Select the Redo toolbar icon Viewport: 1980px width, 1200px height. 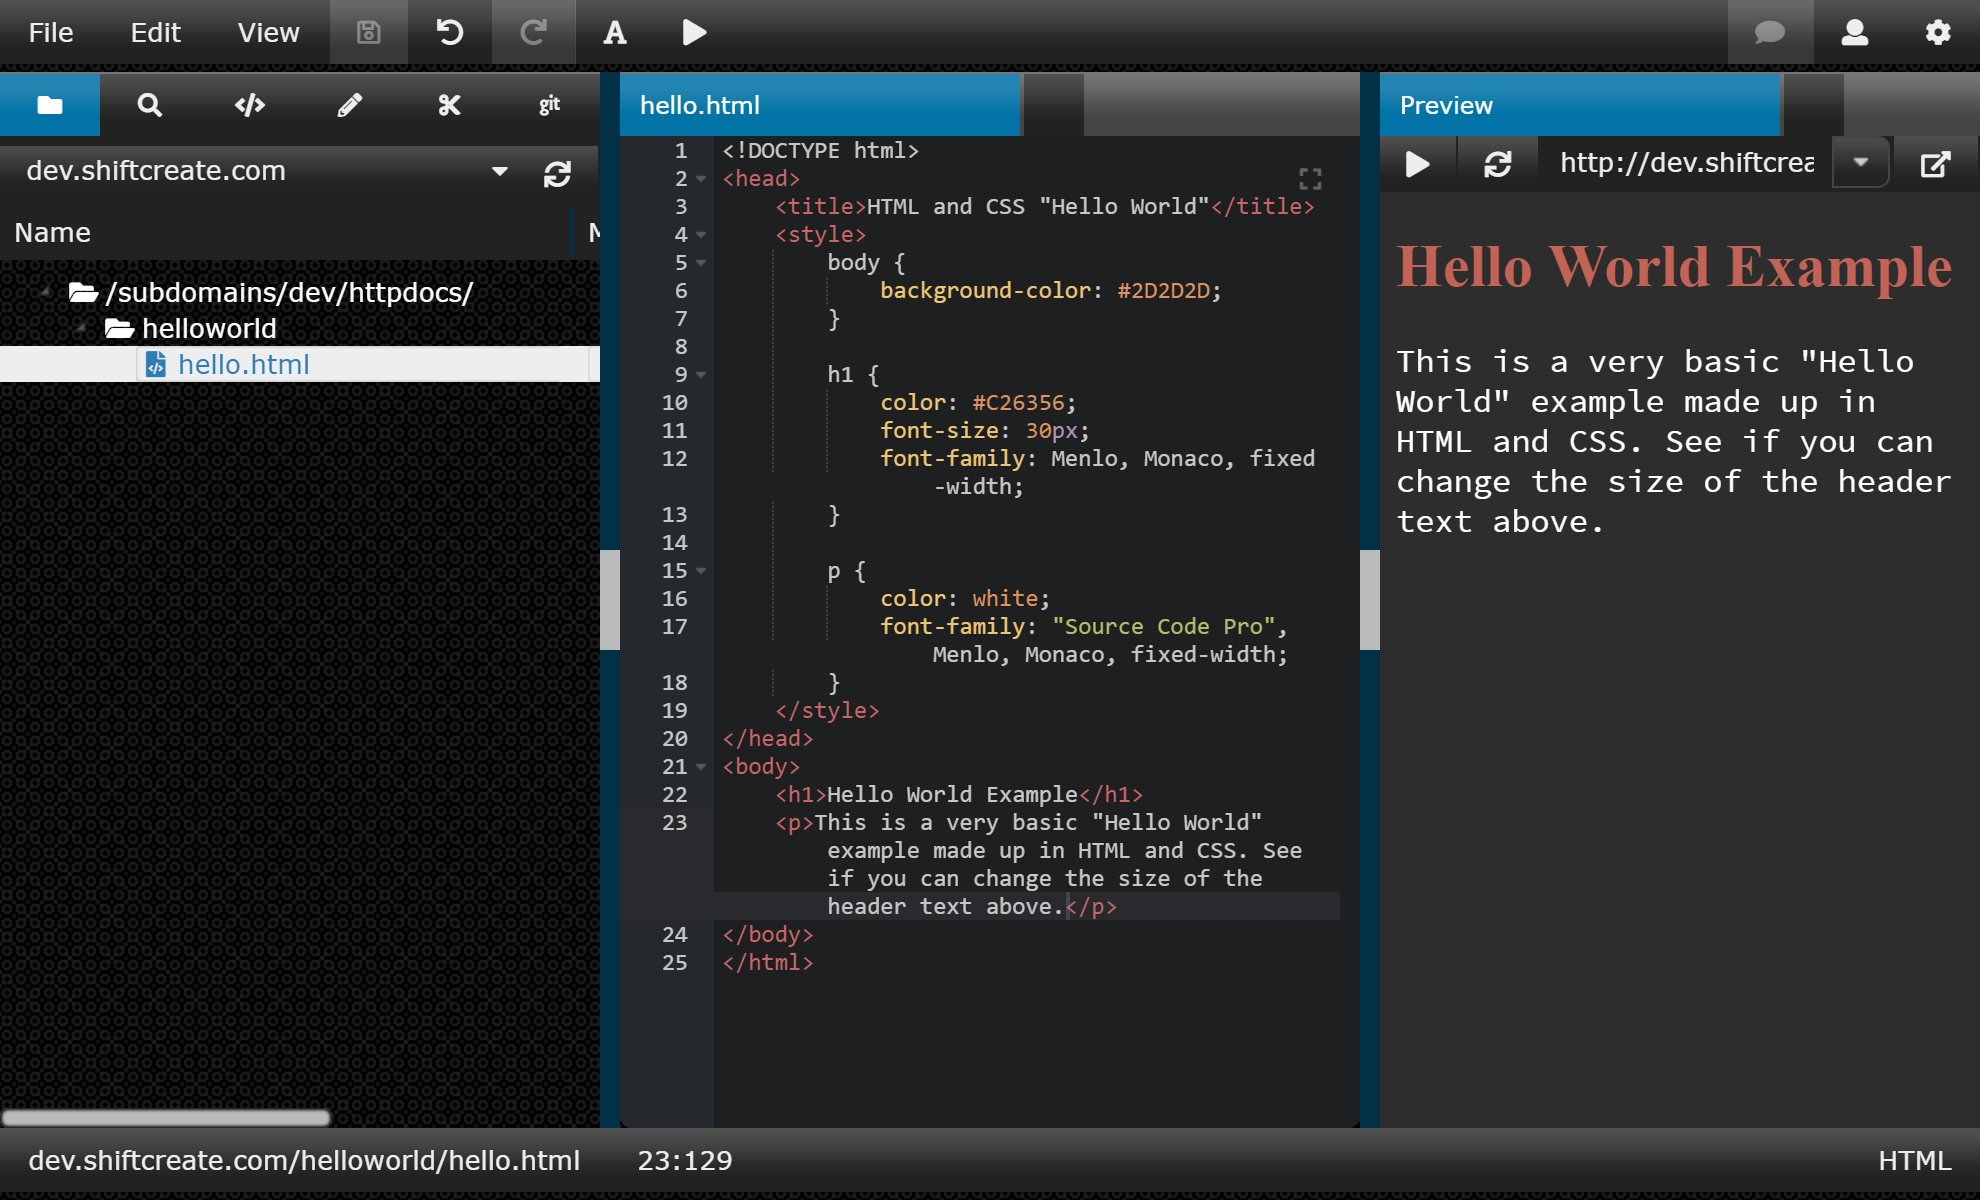point(534,32)
